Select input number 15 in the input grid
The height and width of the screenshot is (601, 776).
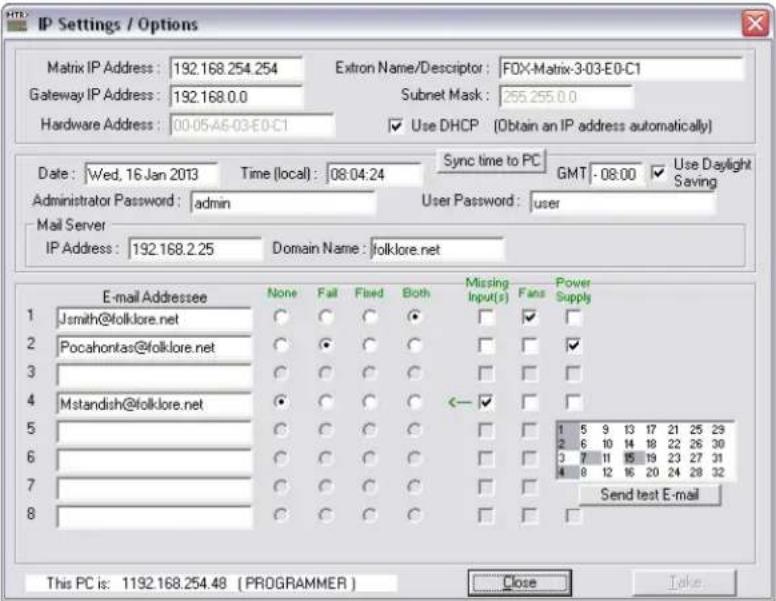point(633,458)
